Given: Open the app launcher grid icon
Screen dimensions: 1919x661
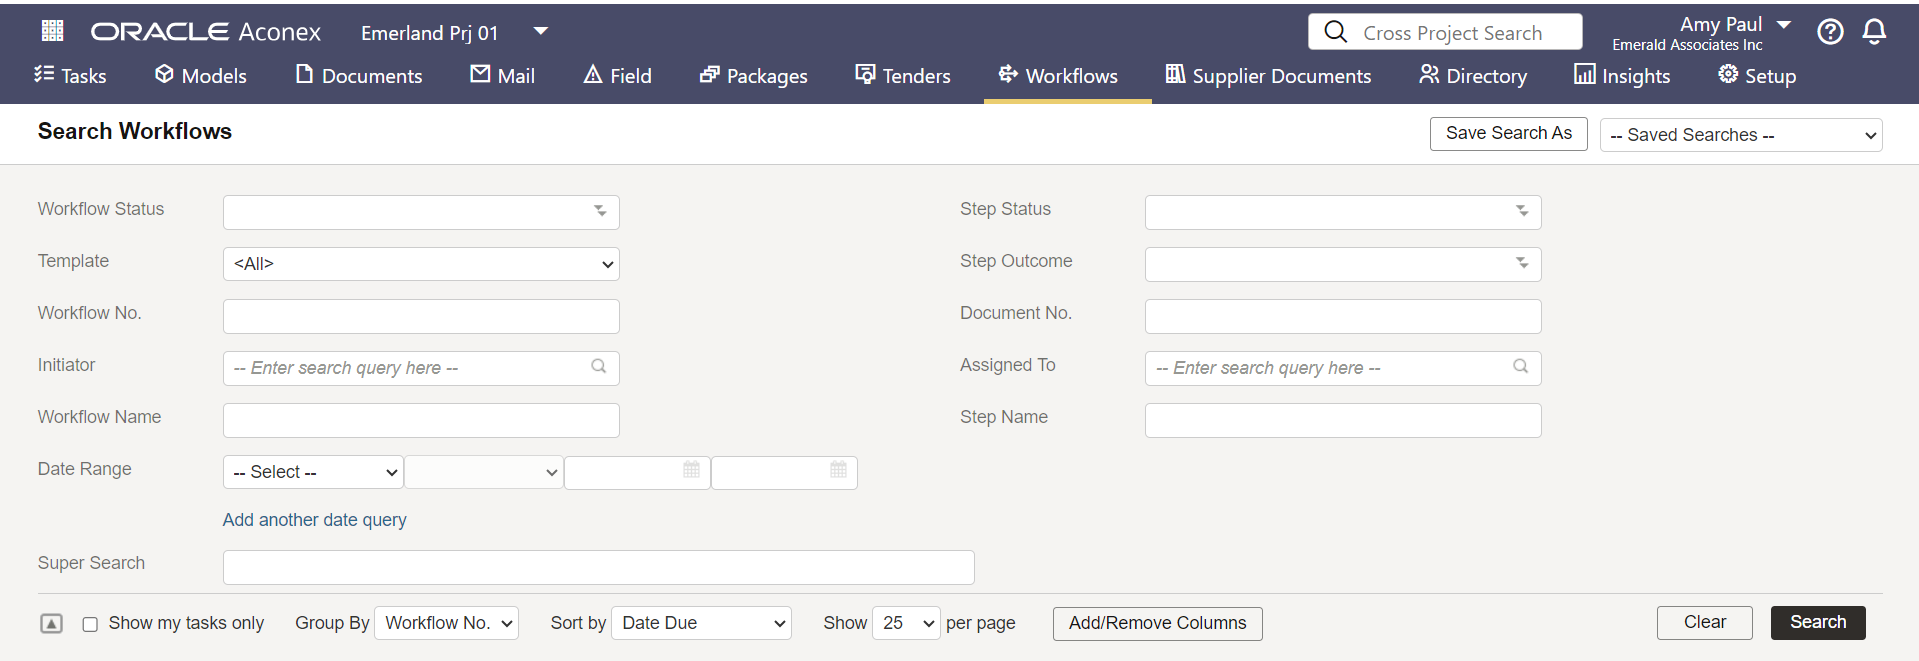Looking at the screenshot, I should 52,31.
